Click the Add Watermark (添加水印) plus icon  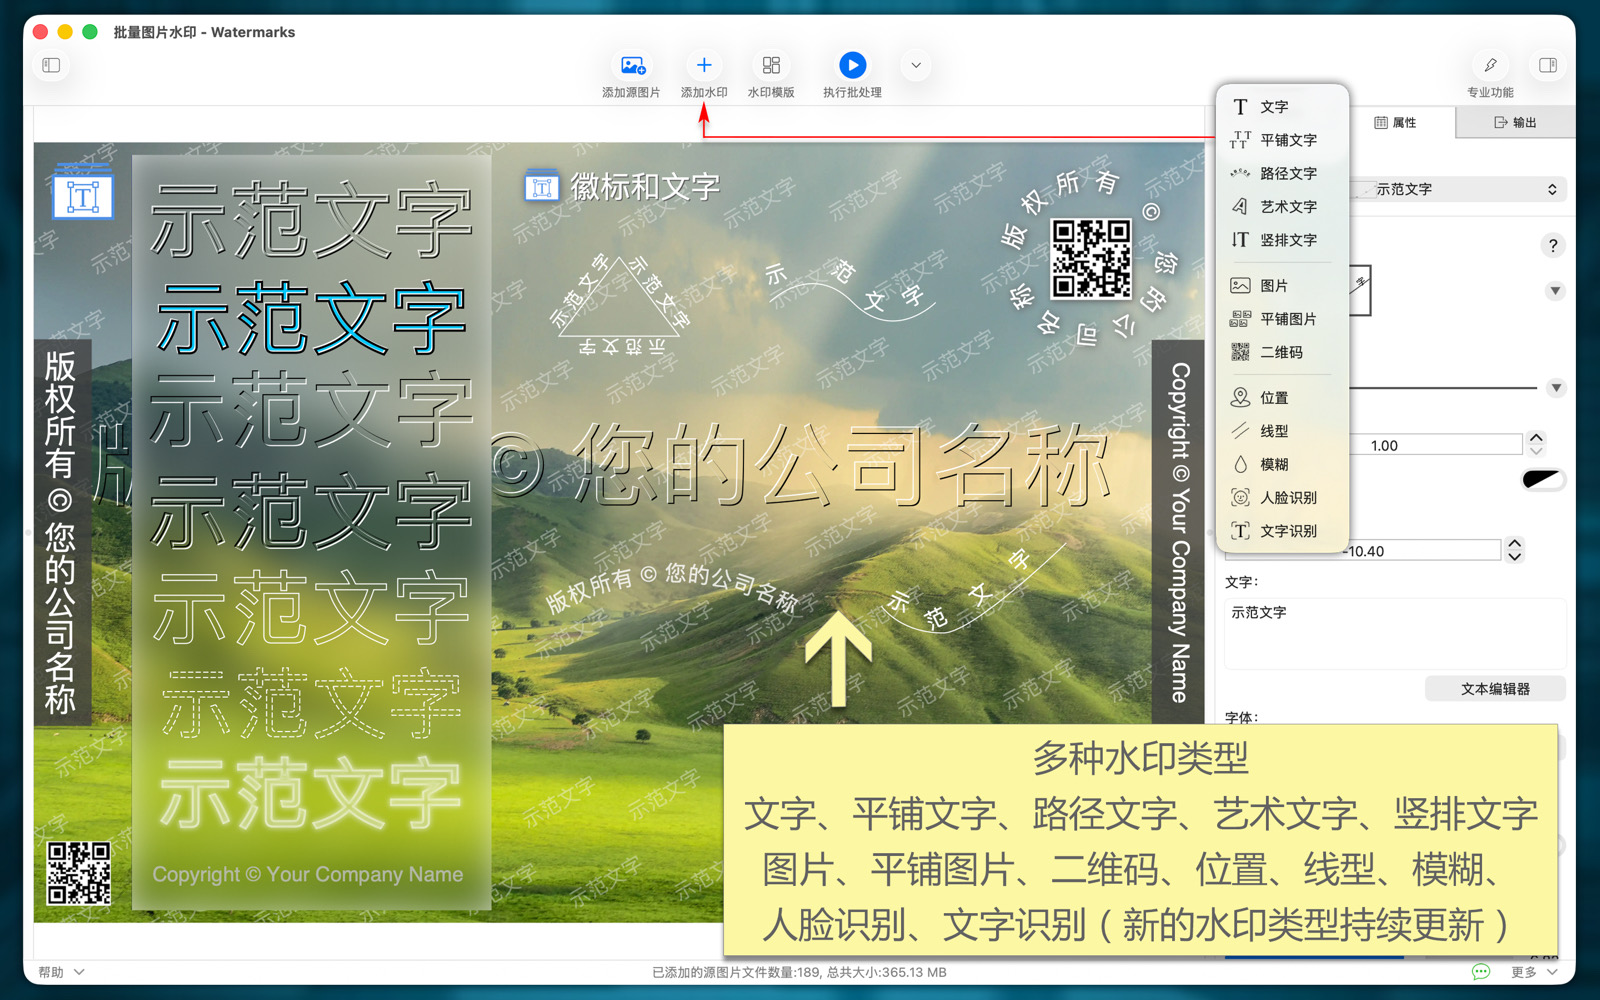tap(704, 66)
